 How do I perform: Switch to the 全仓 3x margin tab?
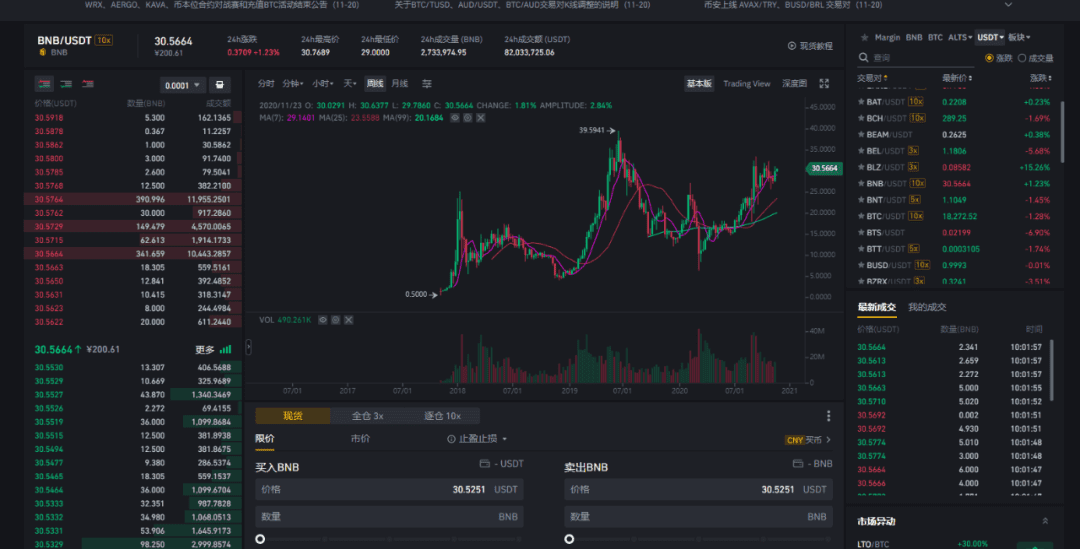pos(367,415)
